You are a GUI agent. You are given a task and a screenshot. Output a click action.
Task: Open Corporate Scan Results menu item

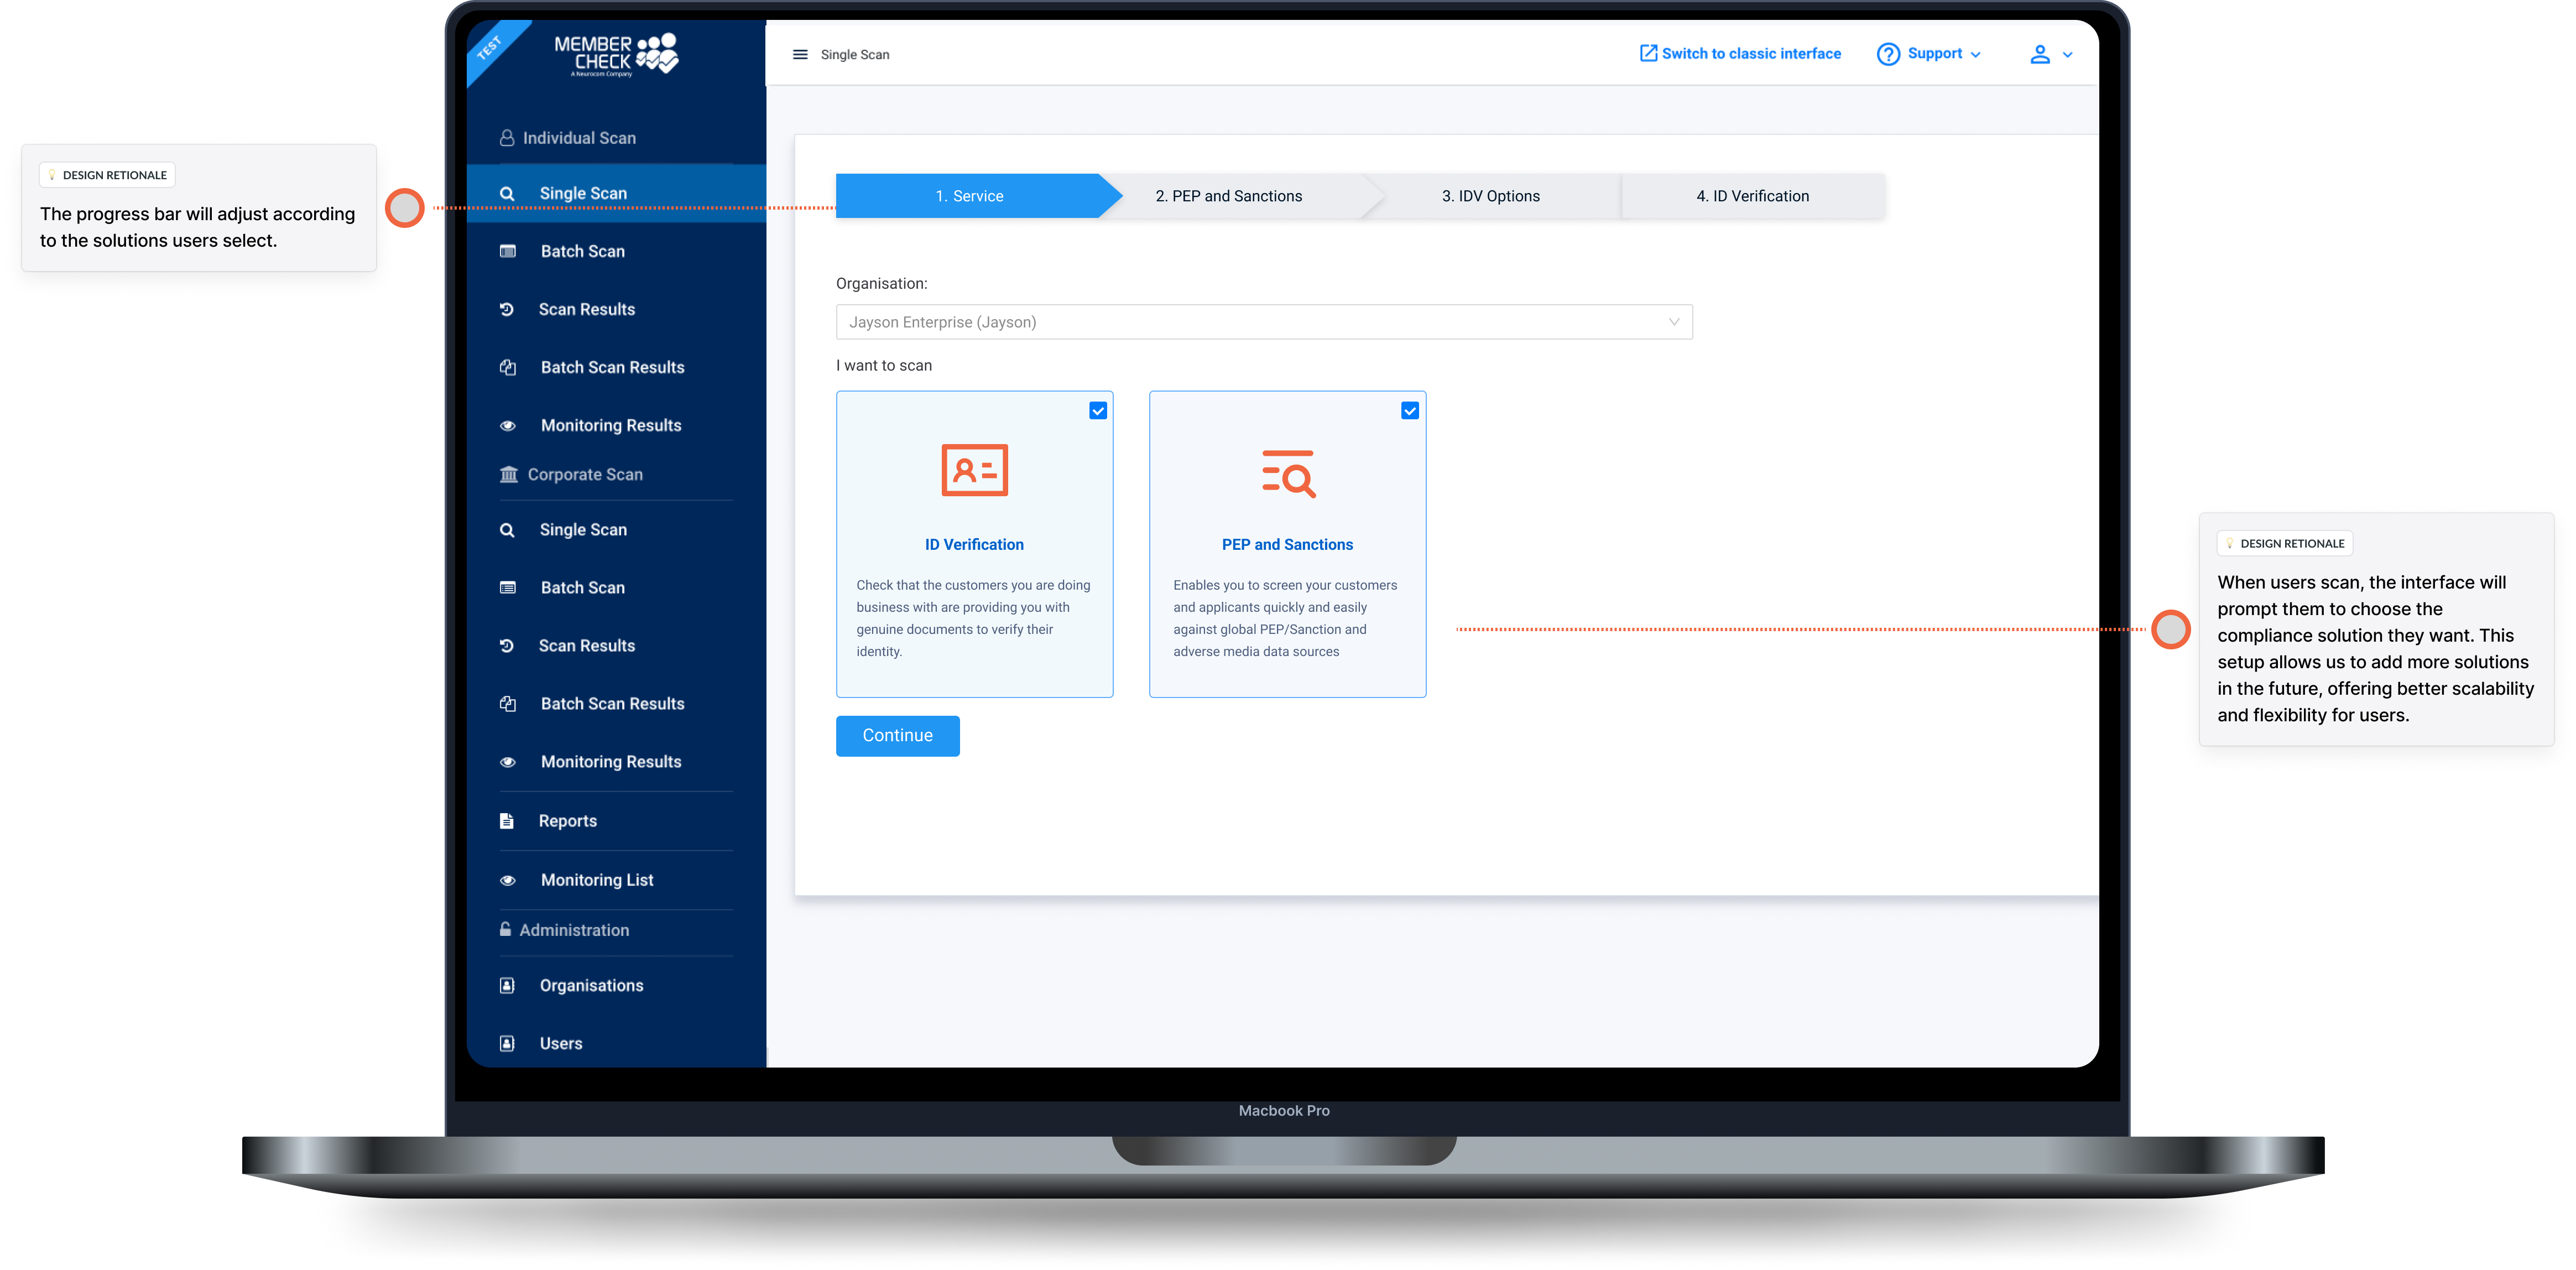click(x=586, y=646)
